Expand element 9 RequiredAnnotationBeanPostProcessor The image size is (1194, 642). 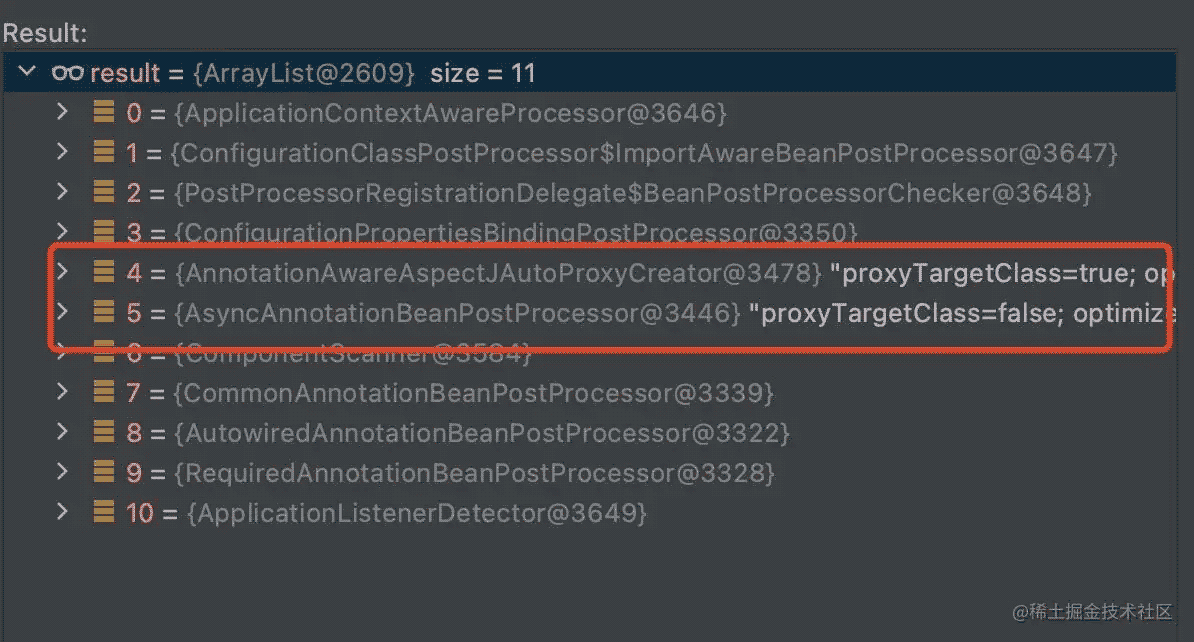point(62,471)
